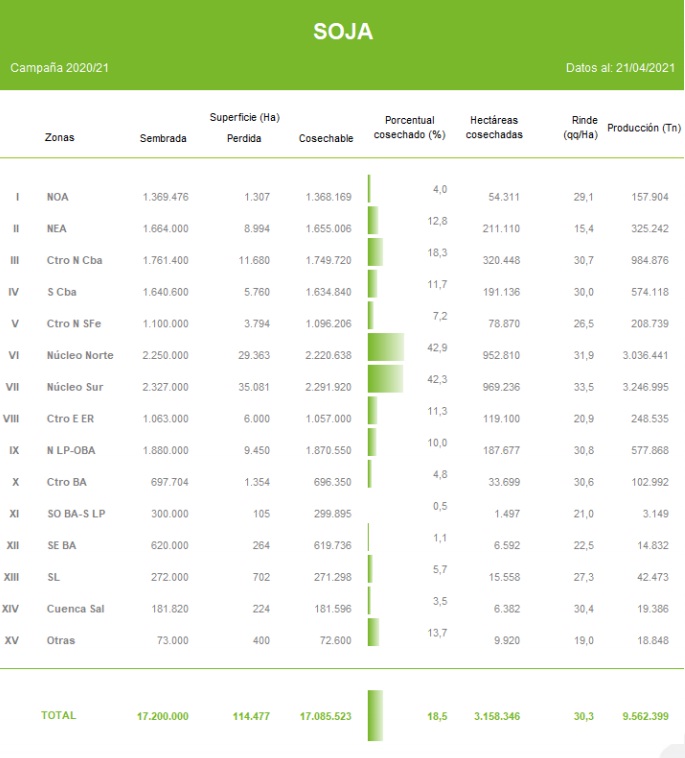The image size is (685, 758).
Task: Select the Núcleo Norte zone row label
Action: point(80,355)
